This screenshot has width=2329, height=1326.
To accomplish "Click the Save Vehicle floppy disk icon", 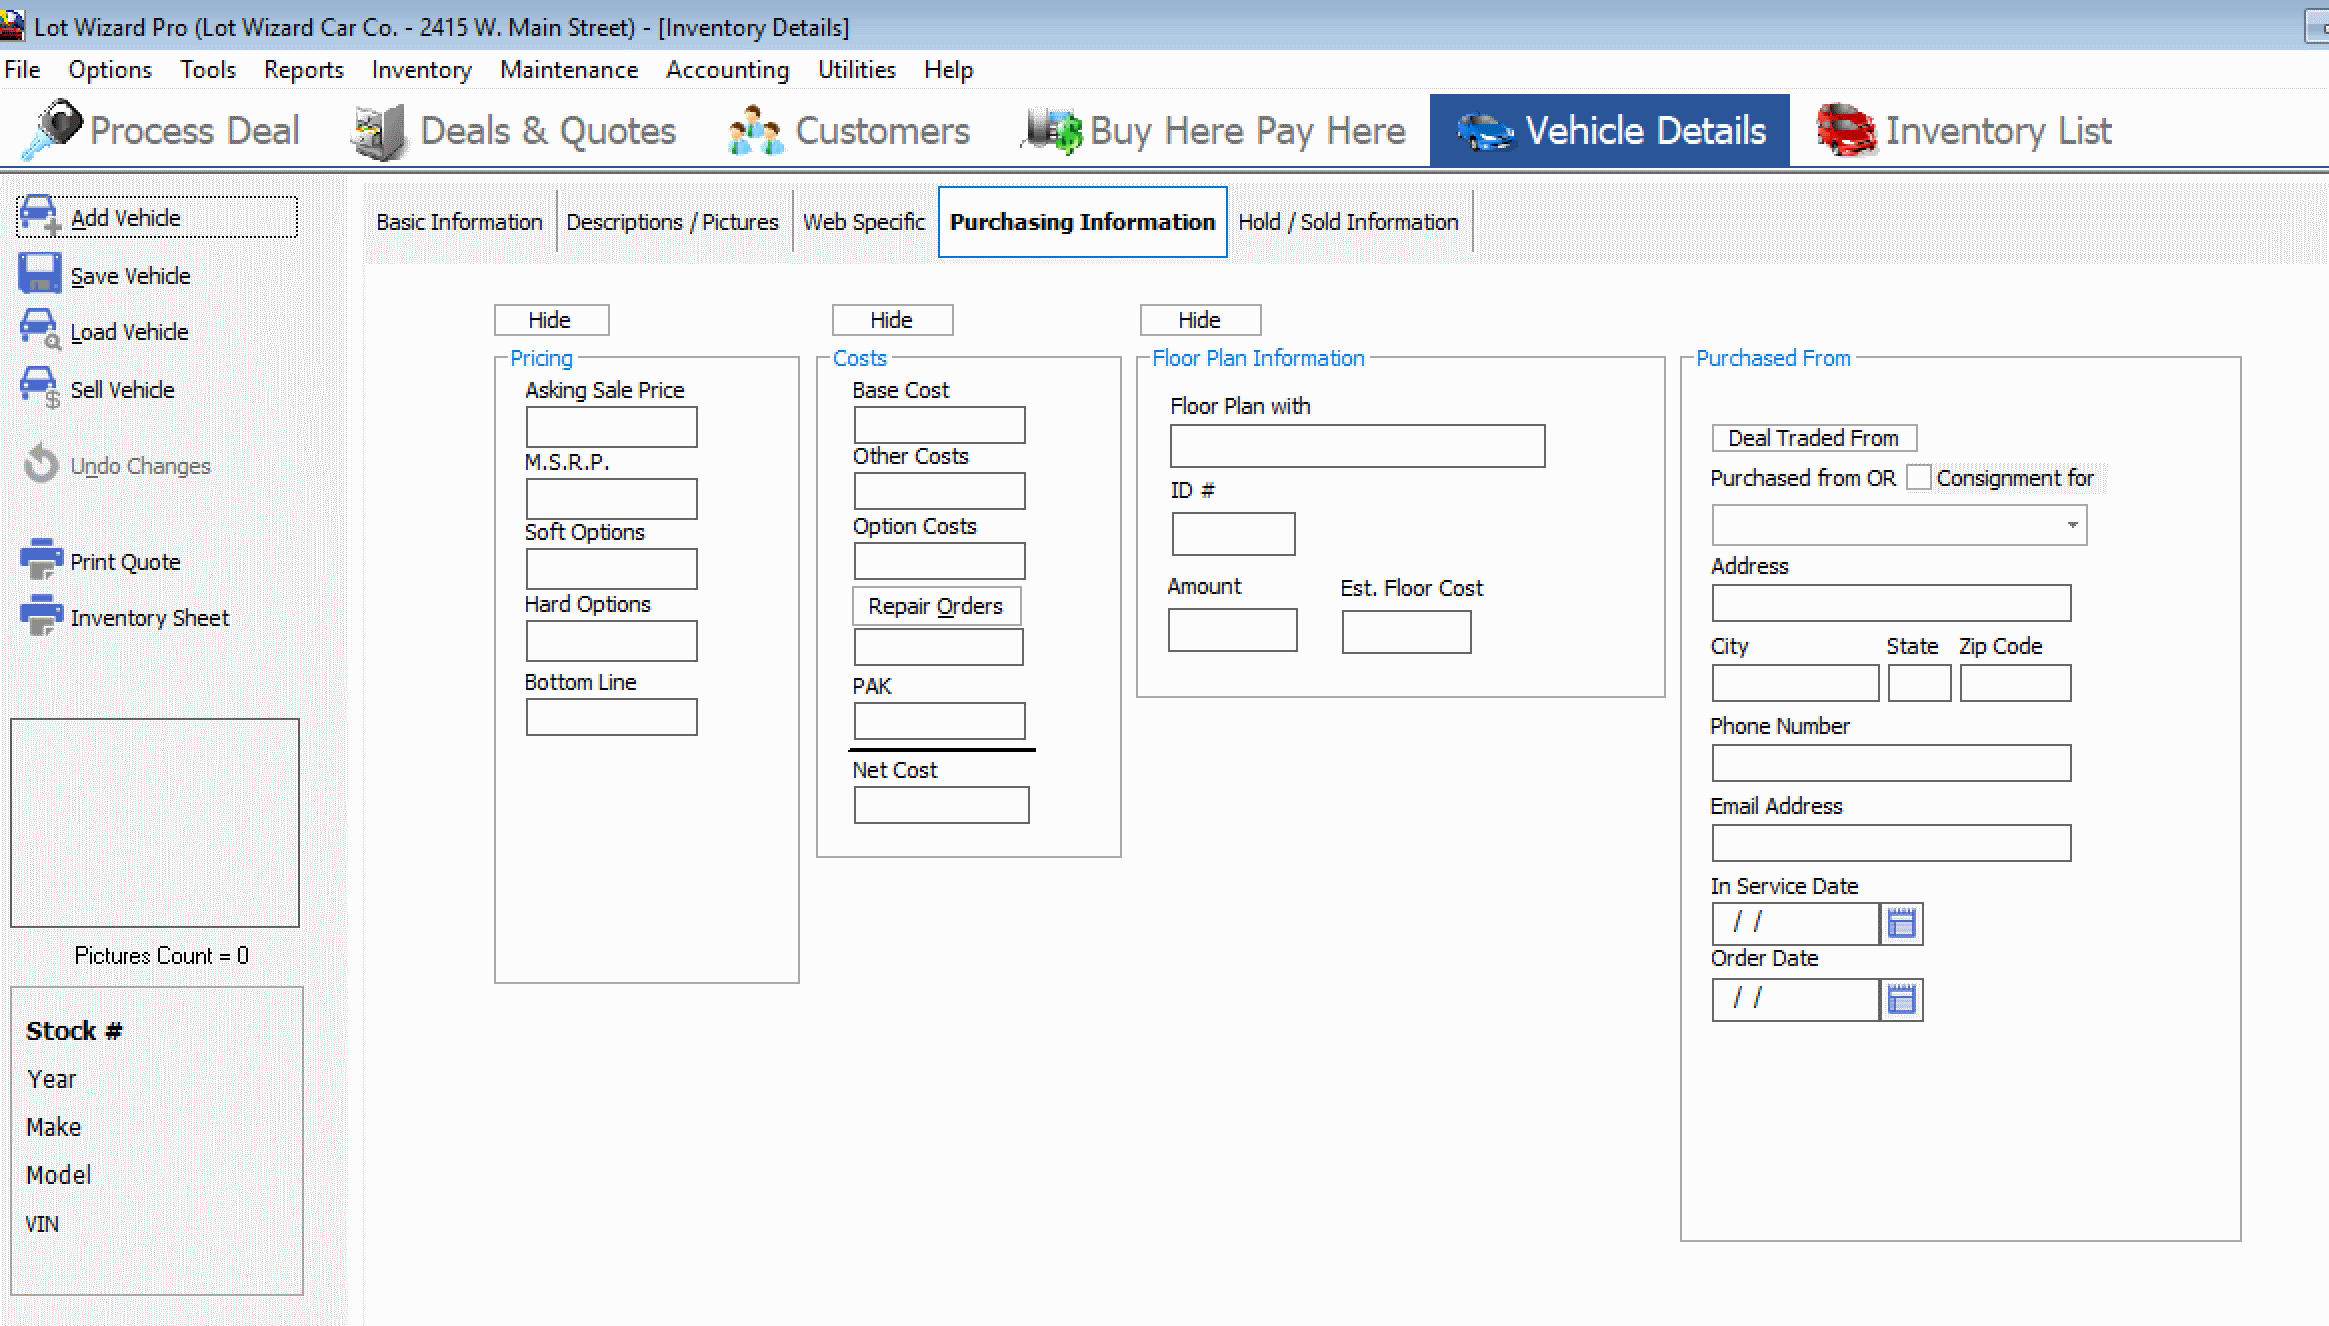I will (x=39, y=274).
